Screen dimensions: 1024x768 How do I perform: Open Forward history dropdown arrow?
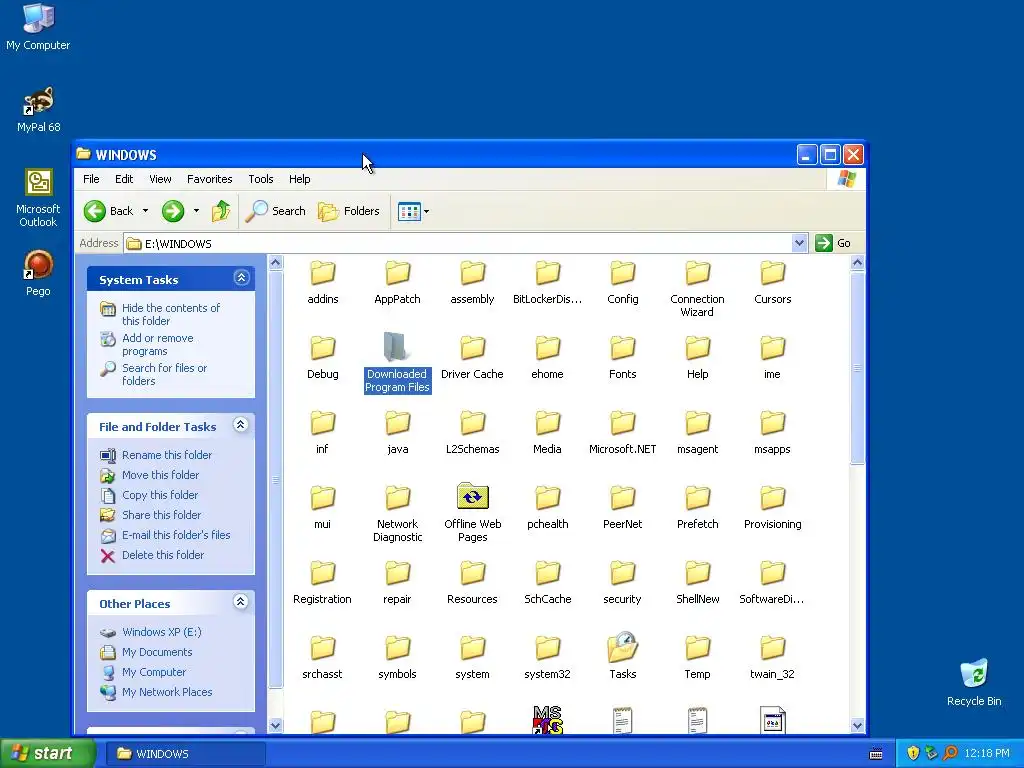pos(196,211)
